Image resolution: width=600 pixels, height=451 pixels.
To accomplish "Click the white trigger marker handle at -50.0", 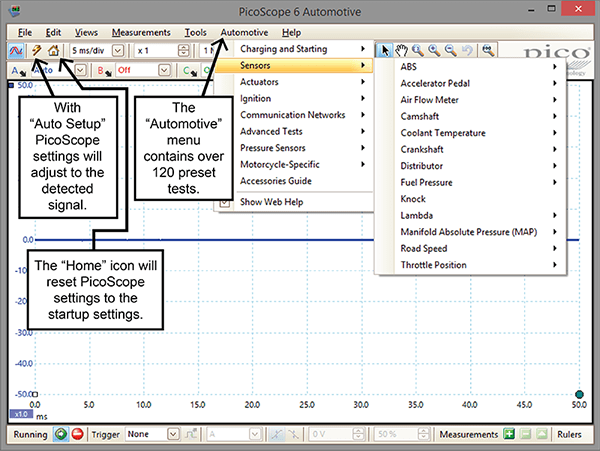I will click(x=35, y=394).
